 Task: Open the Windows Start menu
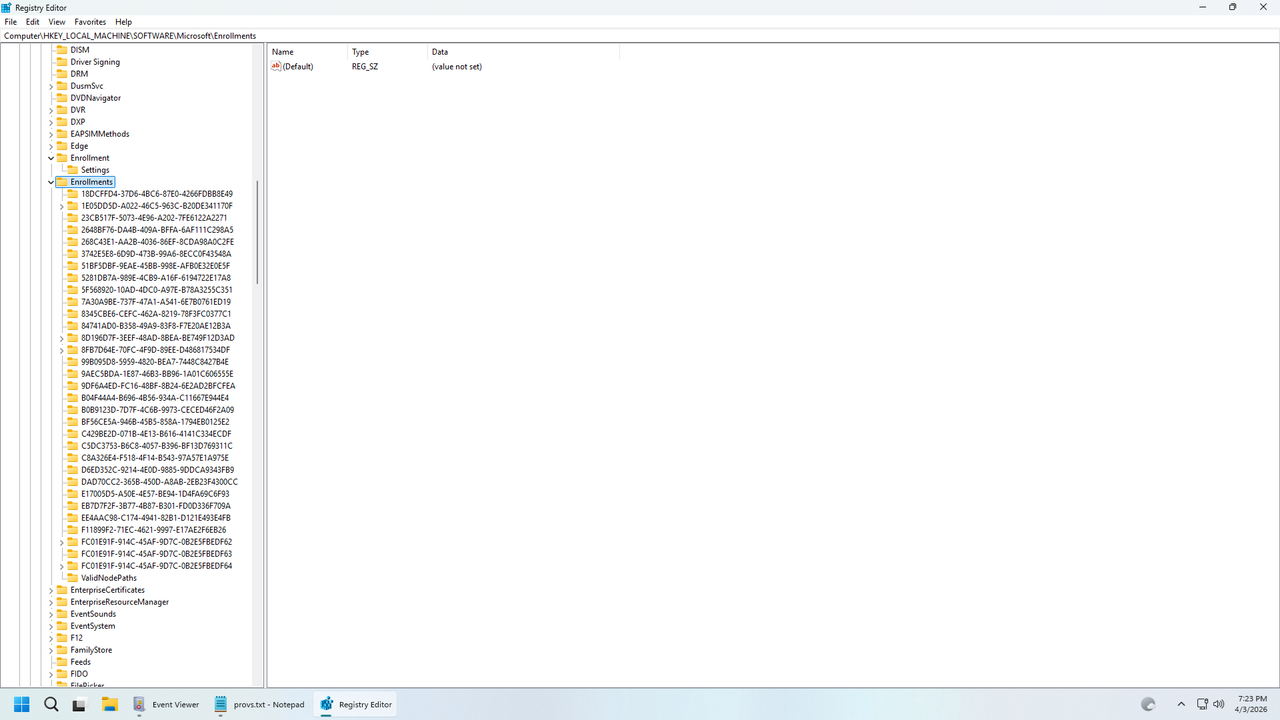pos(22,704)
